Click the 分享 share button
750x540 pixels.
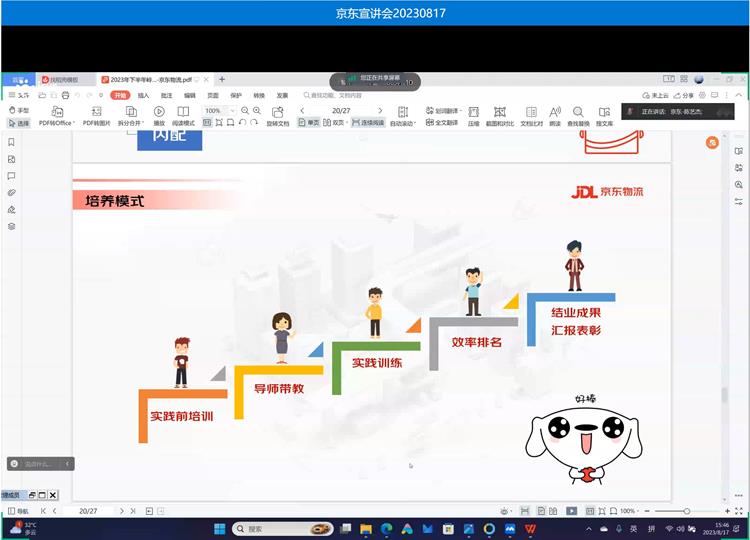686,95
